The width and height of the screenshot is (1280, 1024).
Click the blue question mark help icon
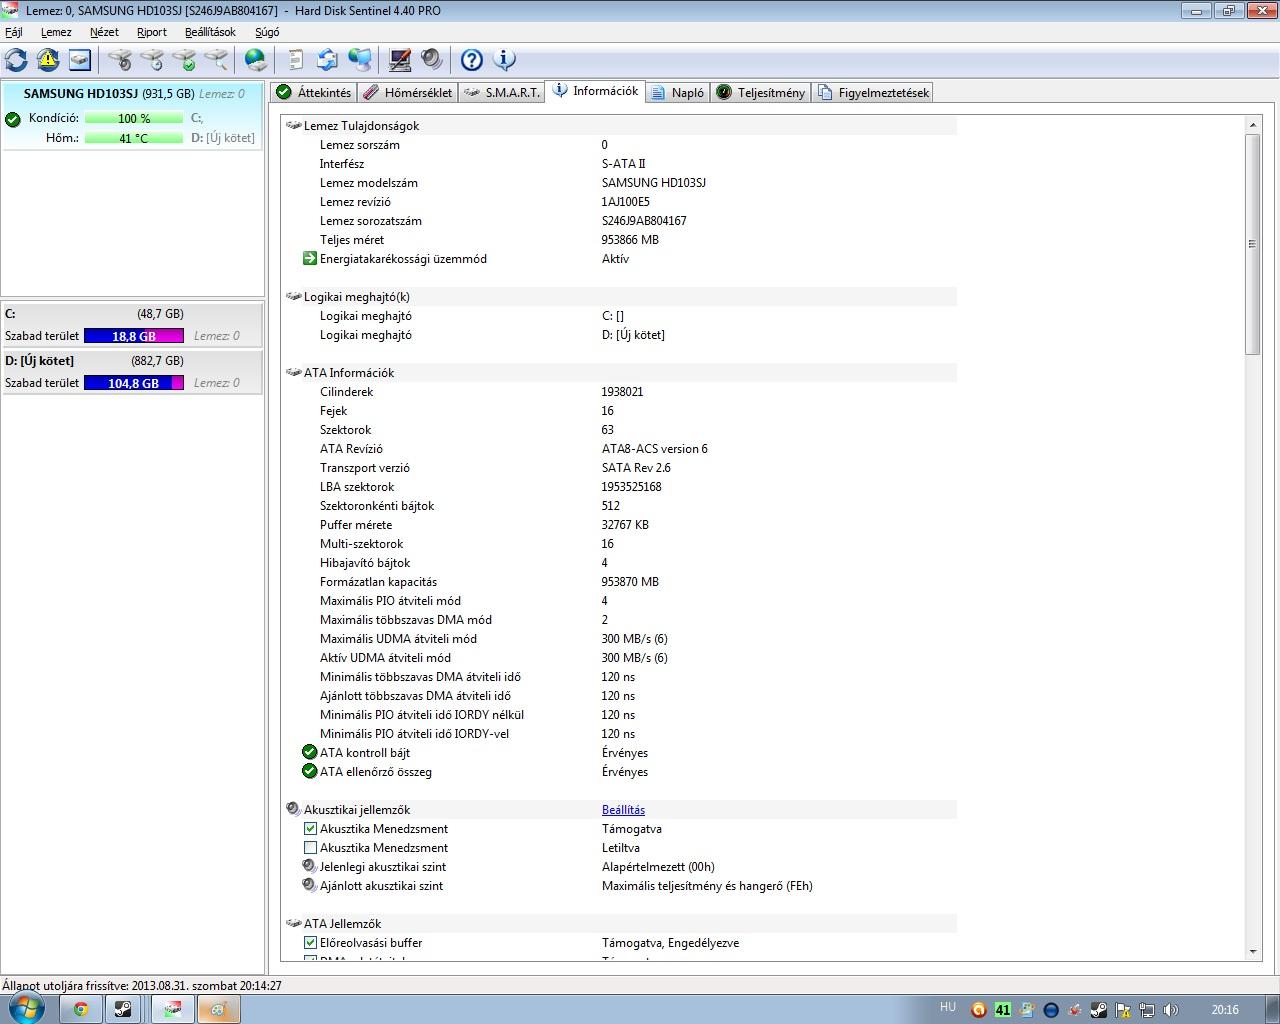tap(472, 60)
